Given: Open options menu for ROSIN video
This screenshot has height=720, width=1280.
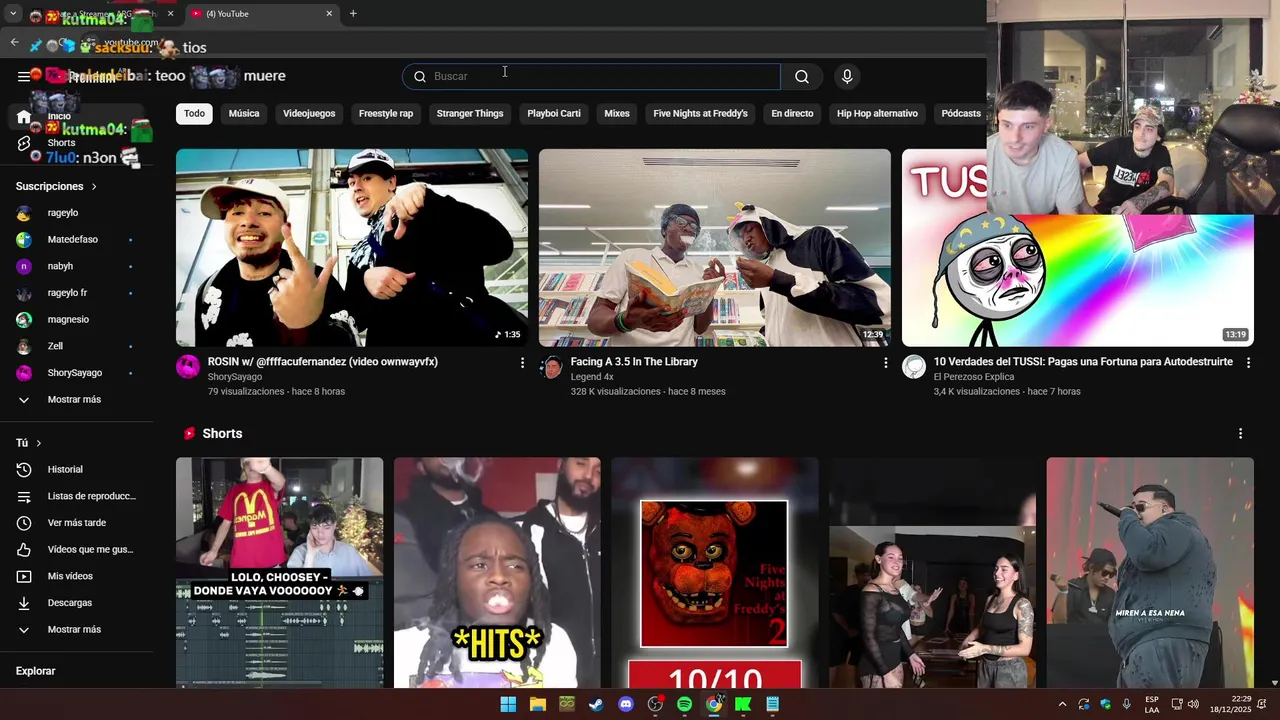Looking at the screenshot, I should point(522,363).
